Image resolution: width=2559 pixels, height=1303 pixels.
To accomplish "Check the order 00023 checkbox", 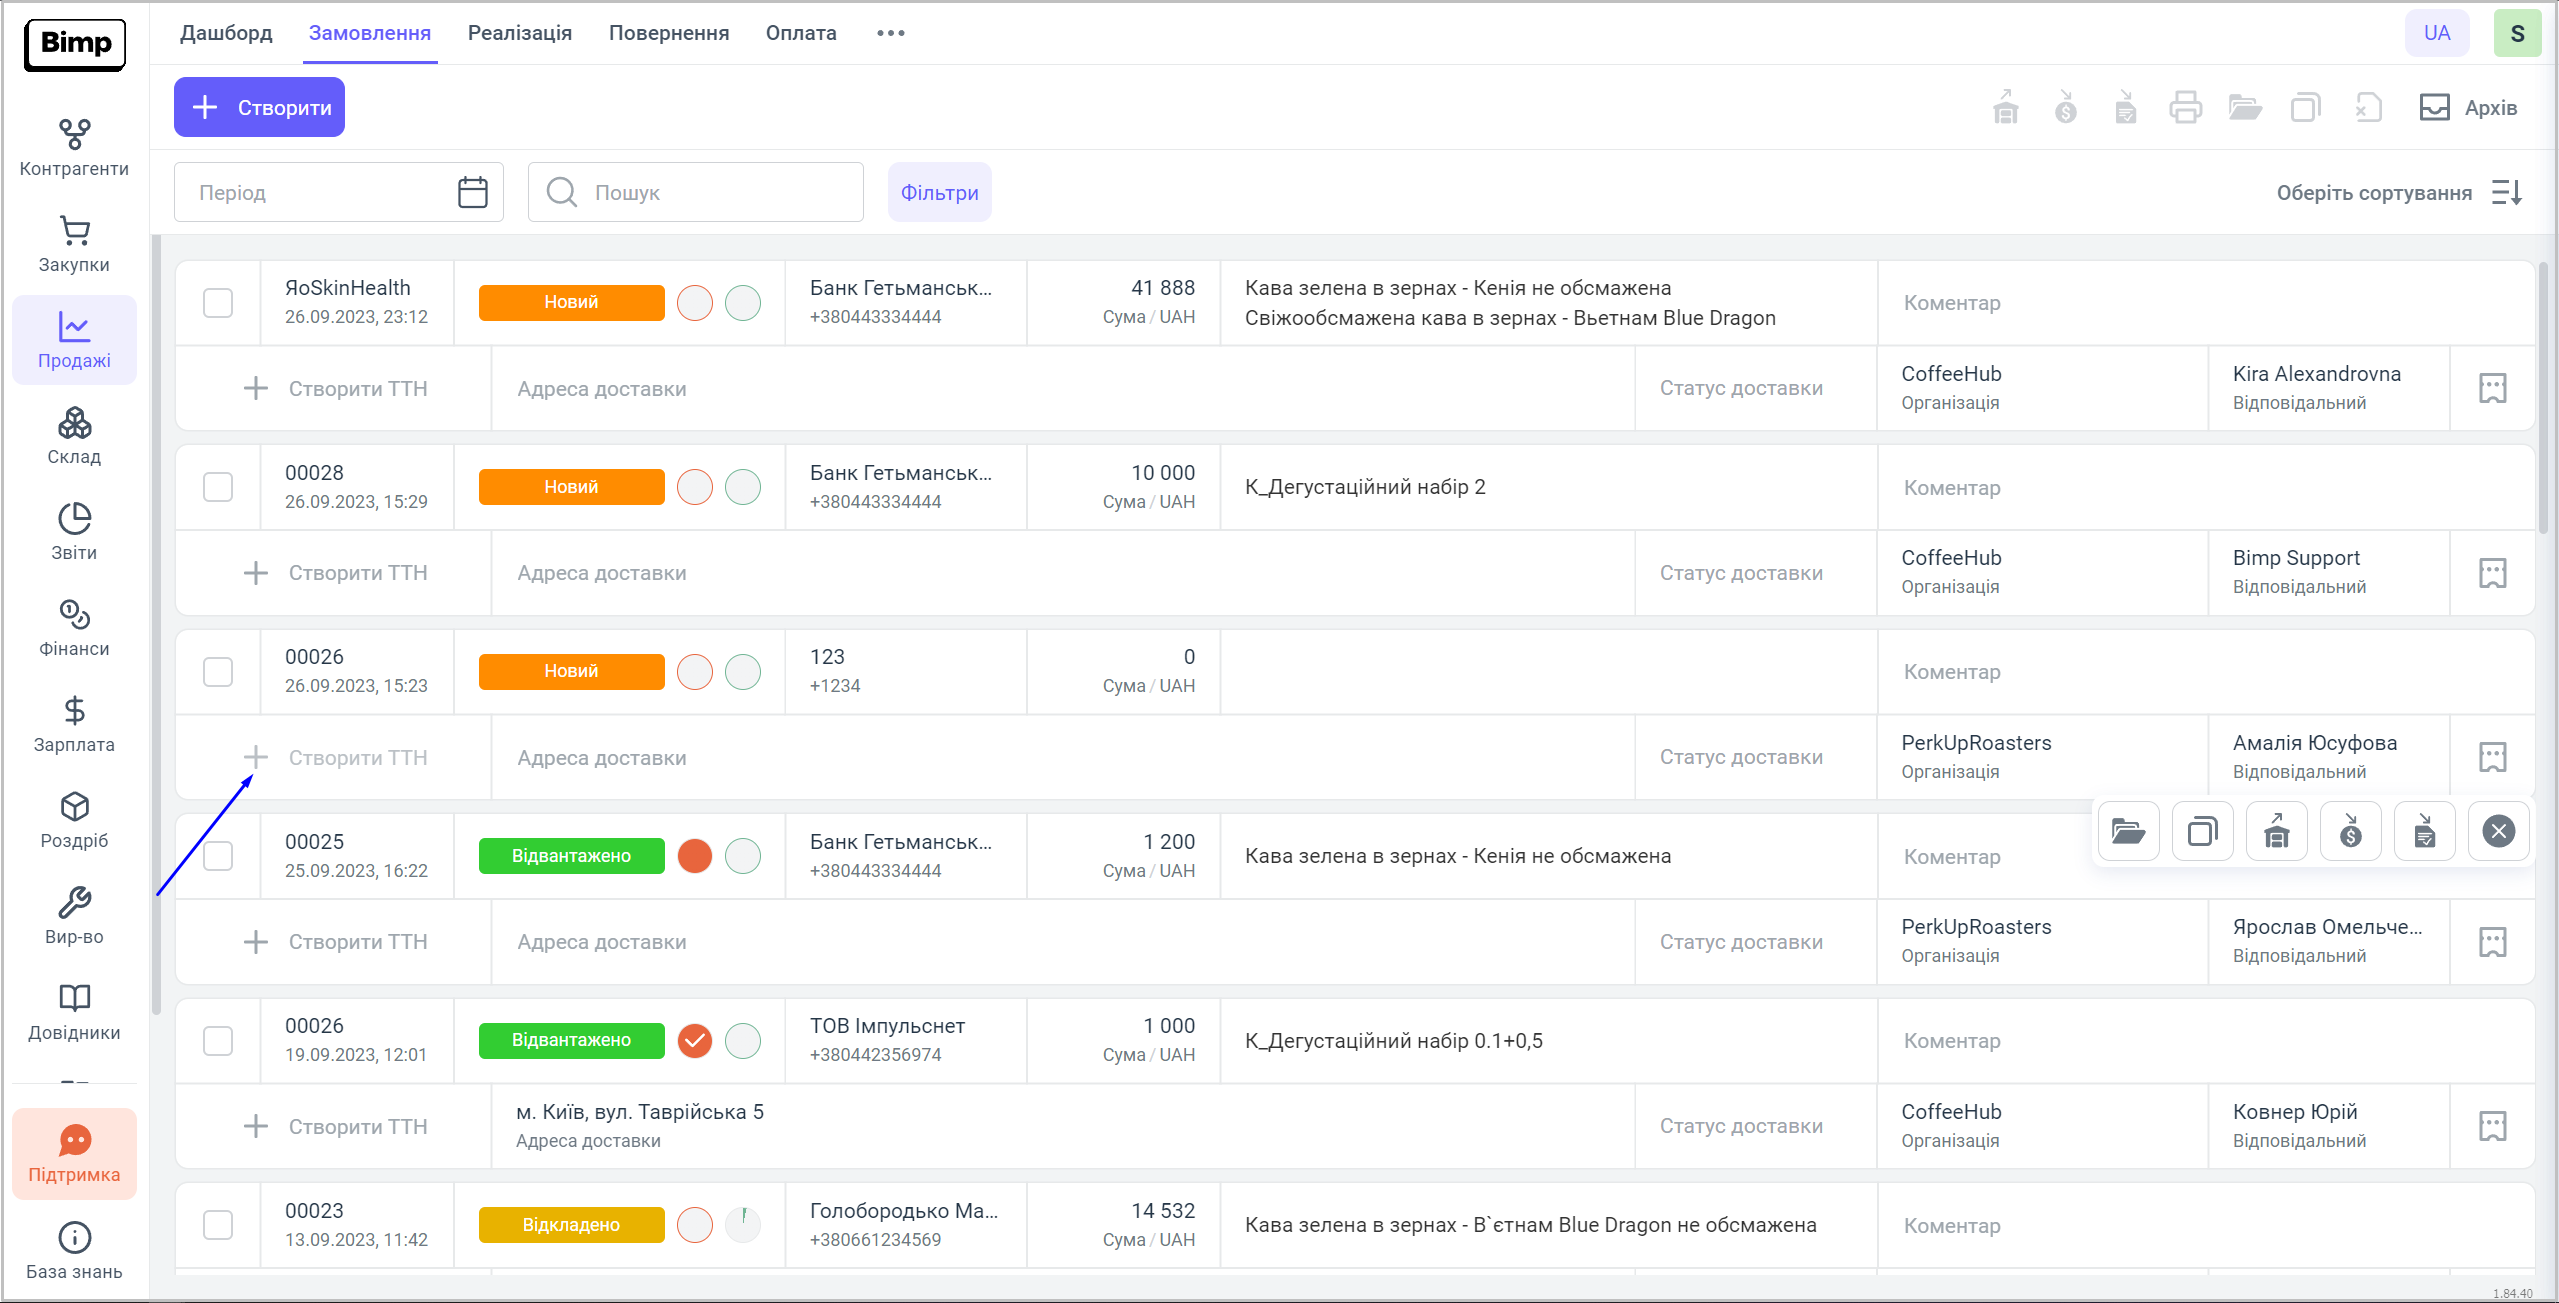I will coord(218,1225).
